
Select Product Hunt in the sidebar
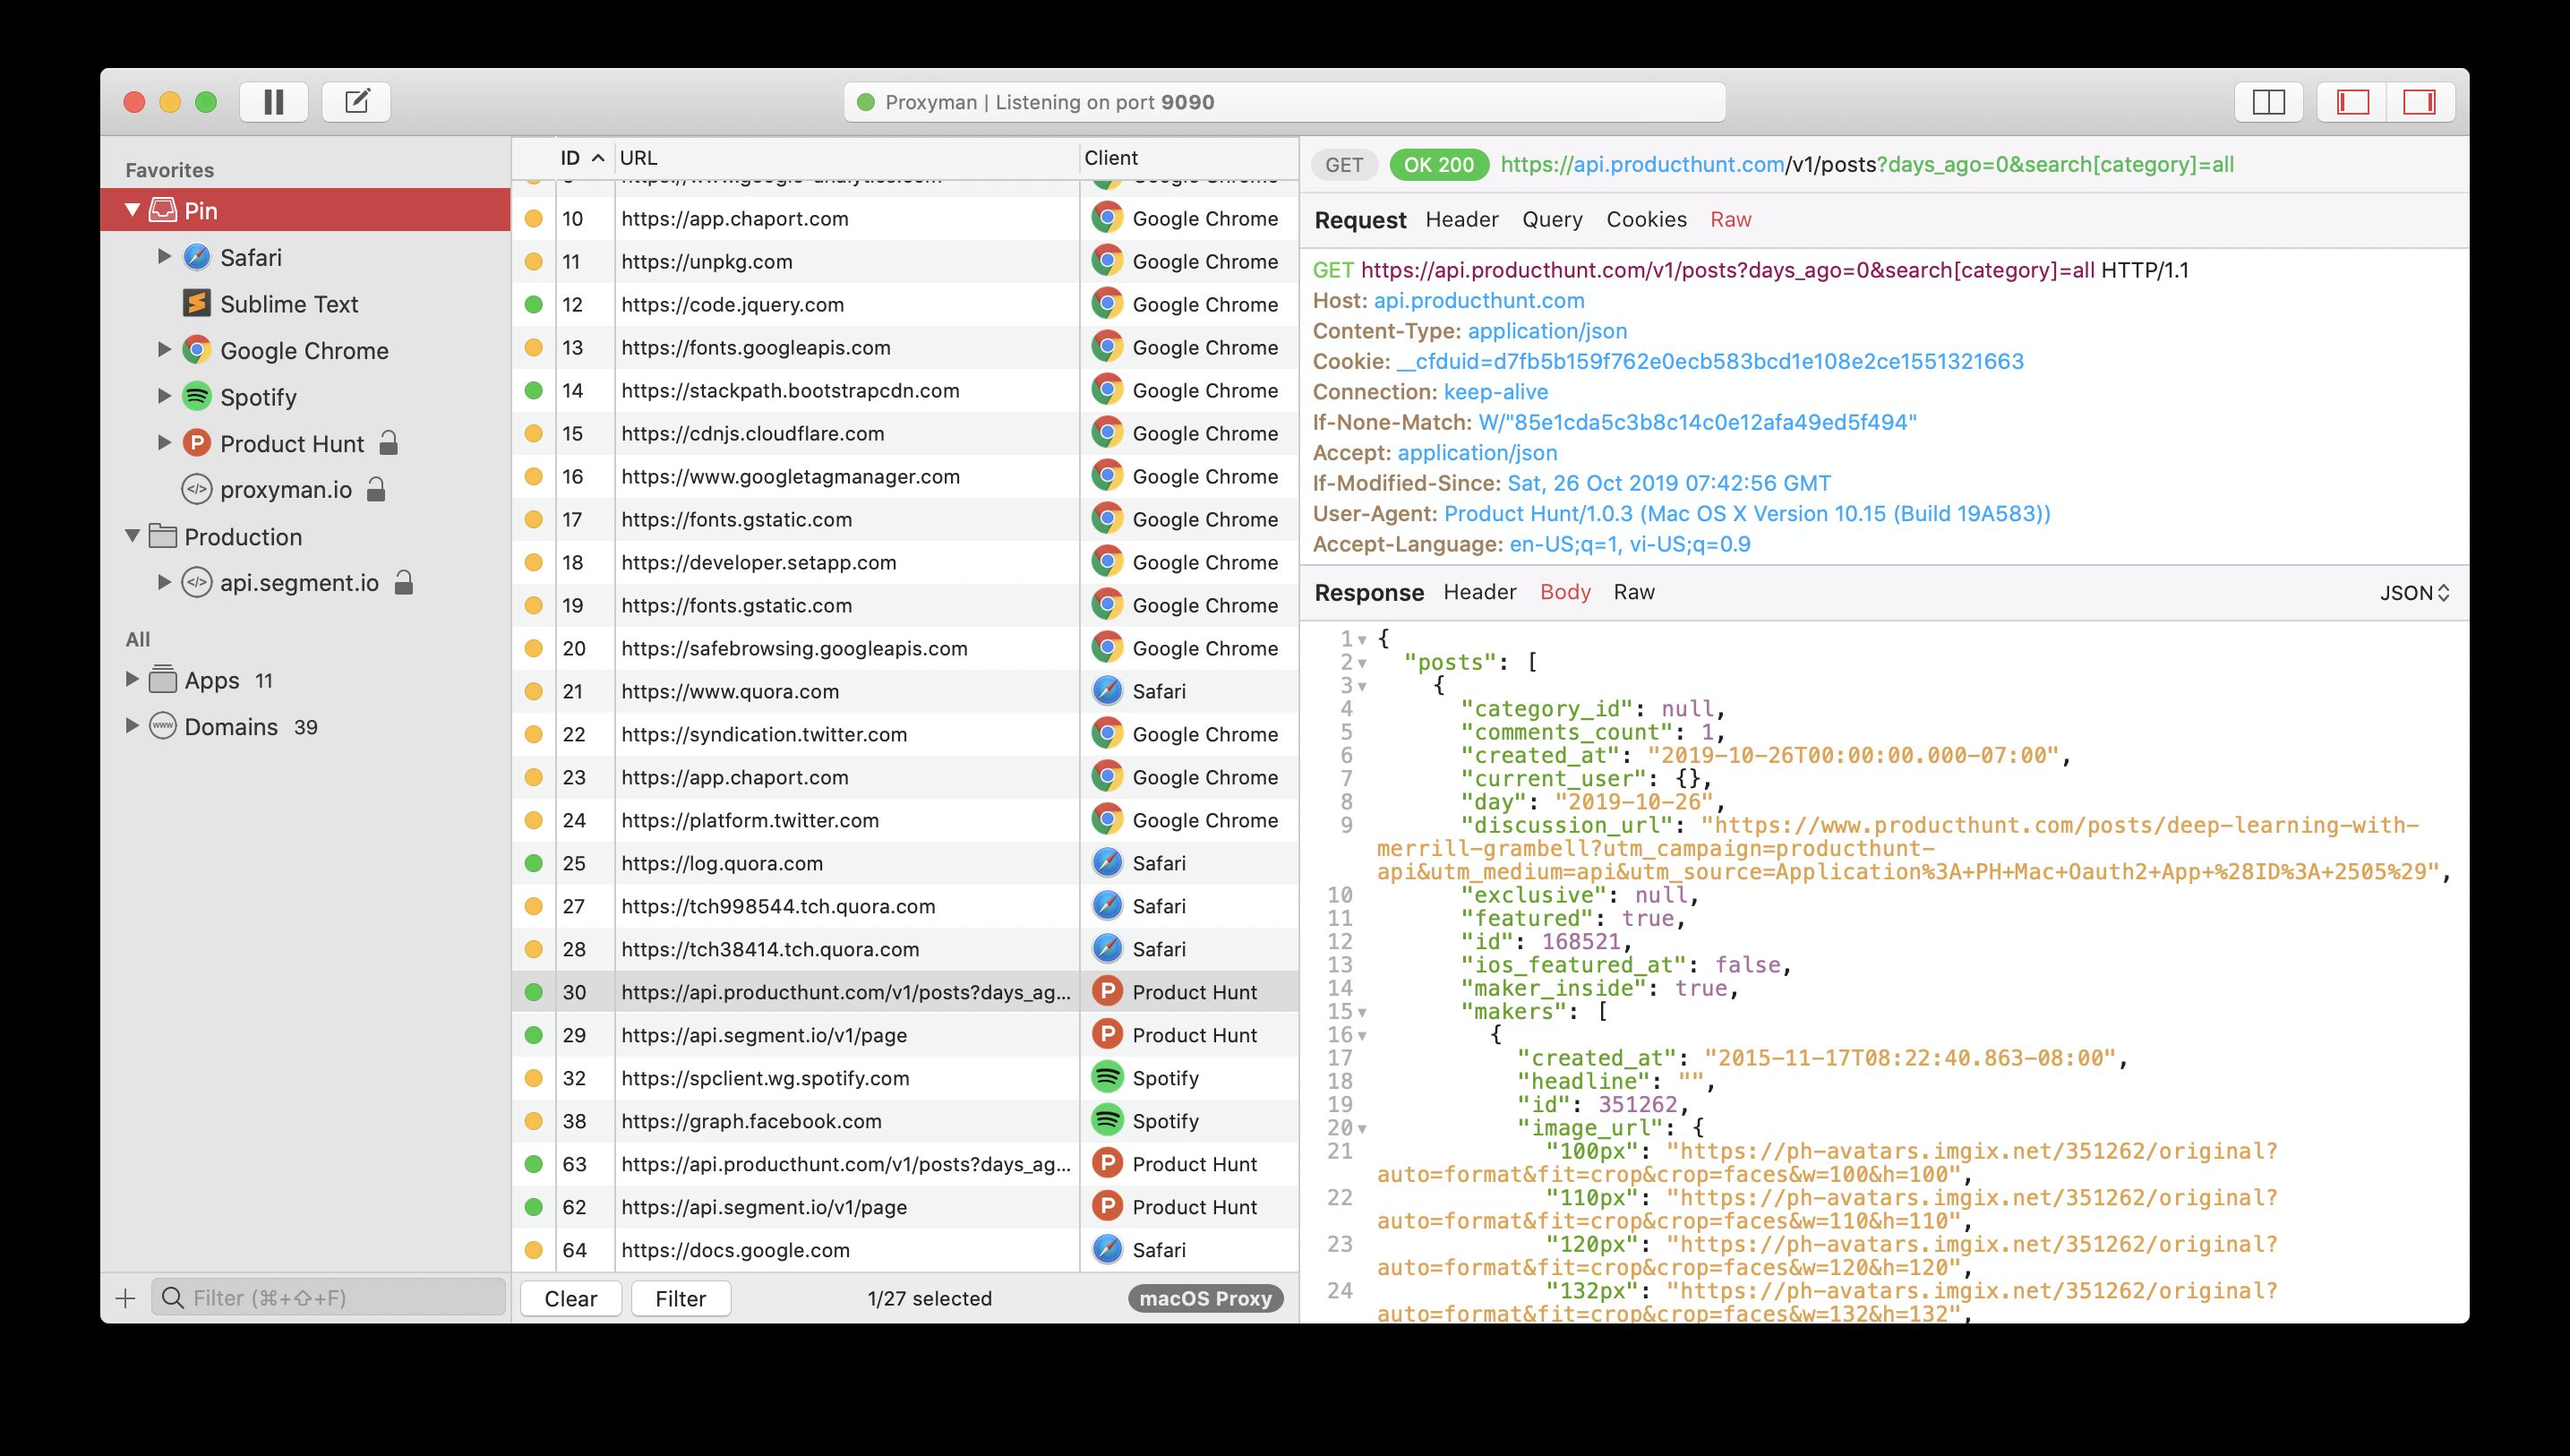(292, 444)
